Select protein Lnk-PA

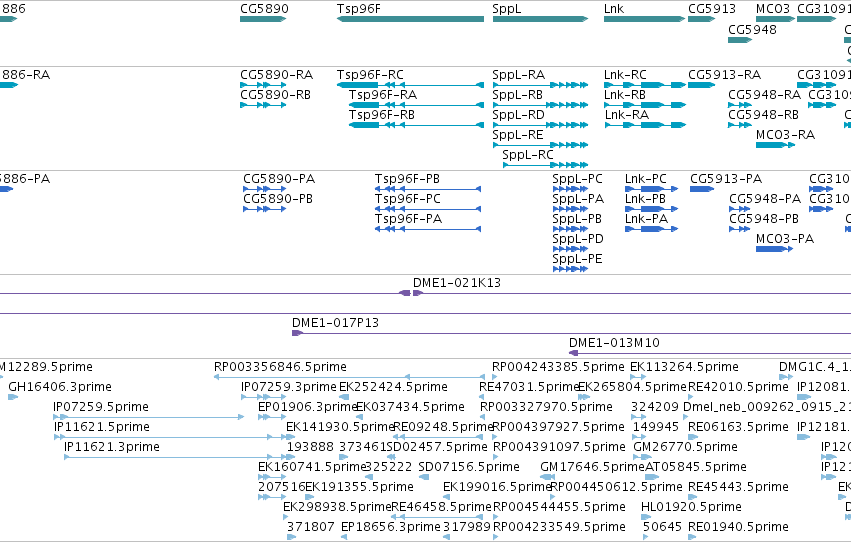[651, 229]
